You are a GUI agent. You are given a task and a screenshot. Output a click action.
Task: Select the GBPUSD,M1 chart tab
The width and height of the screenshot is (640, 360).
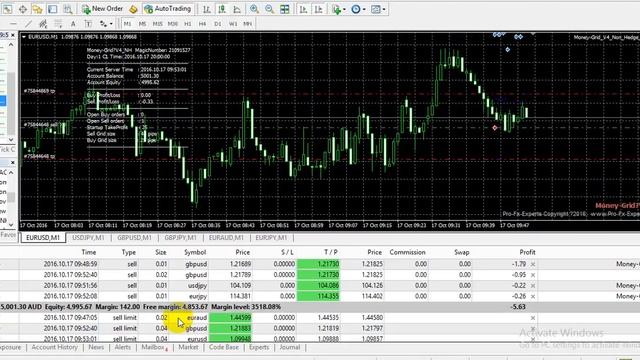pos(134,238)
